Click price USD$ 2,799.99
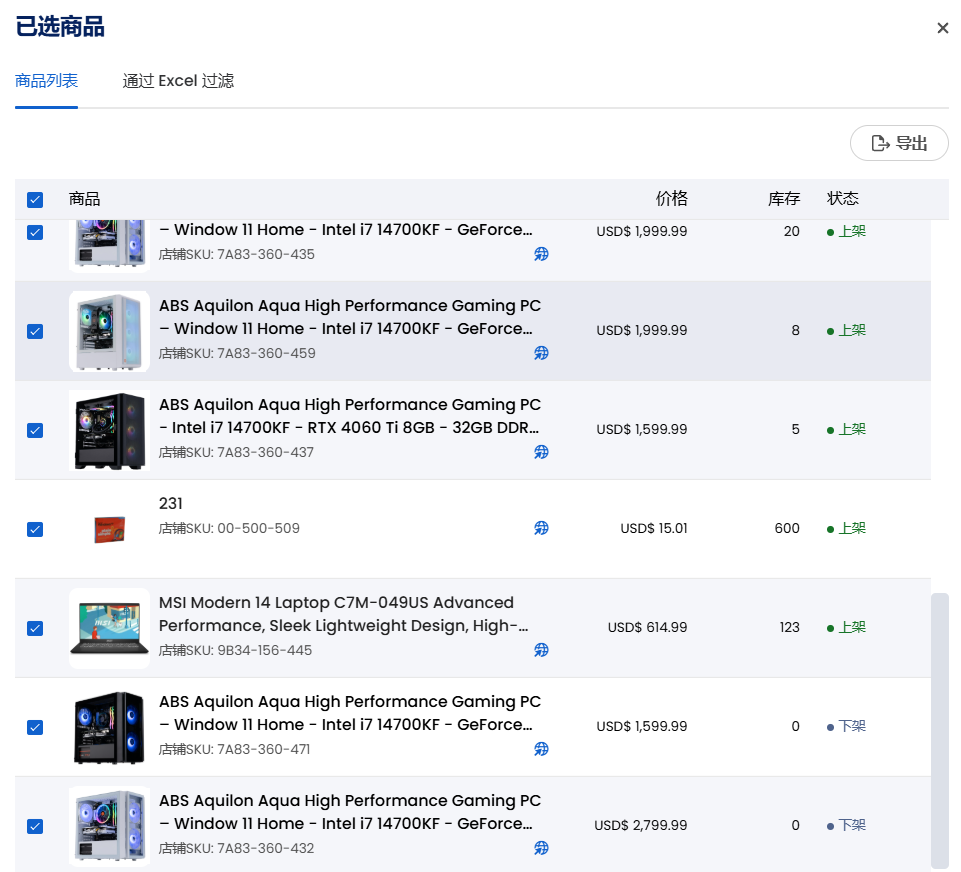961x872 pixels. (x=640, y=825)
